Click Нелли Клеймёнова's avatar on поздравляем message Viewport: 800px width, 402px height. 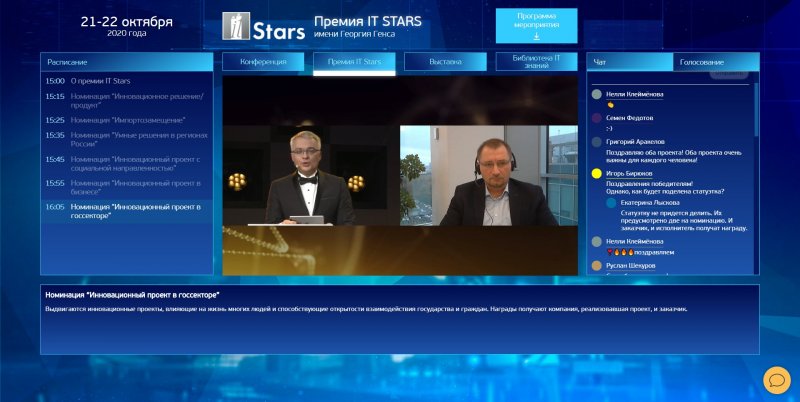[x=596, y=242]
